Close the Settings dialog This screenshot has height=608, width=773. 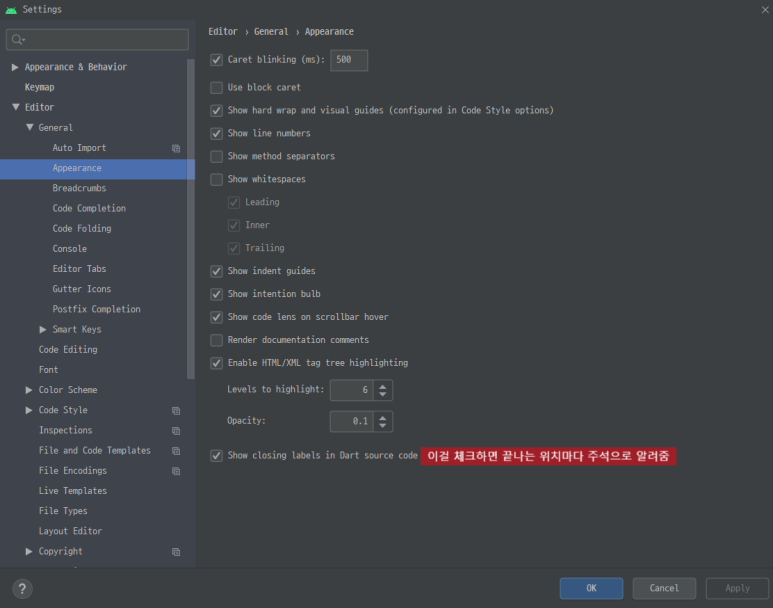765,9
